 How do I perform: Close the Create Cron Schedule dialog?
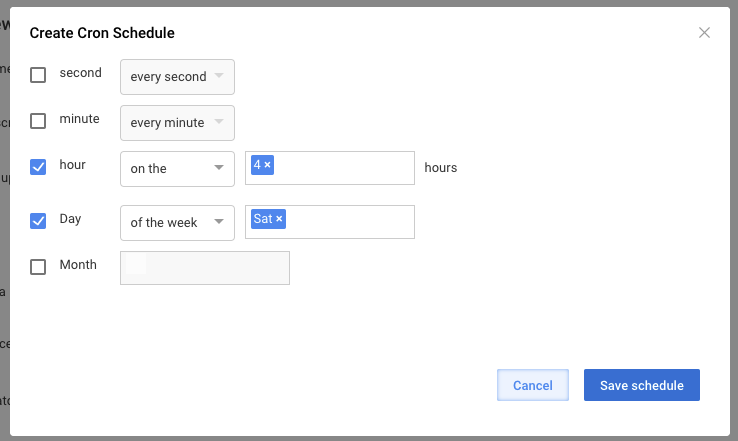[704, 32]
